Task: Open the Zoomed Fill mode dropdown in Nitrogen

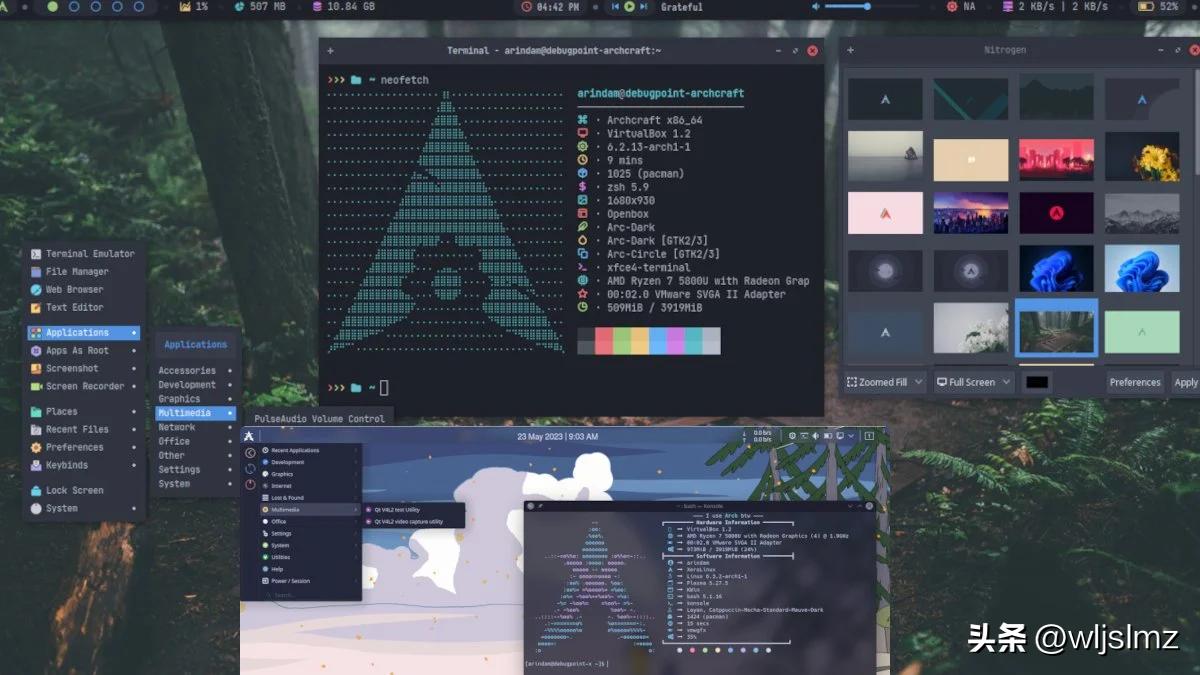Action: tap(883, 381)
